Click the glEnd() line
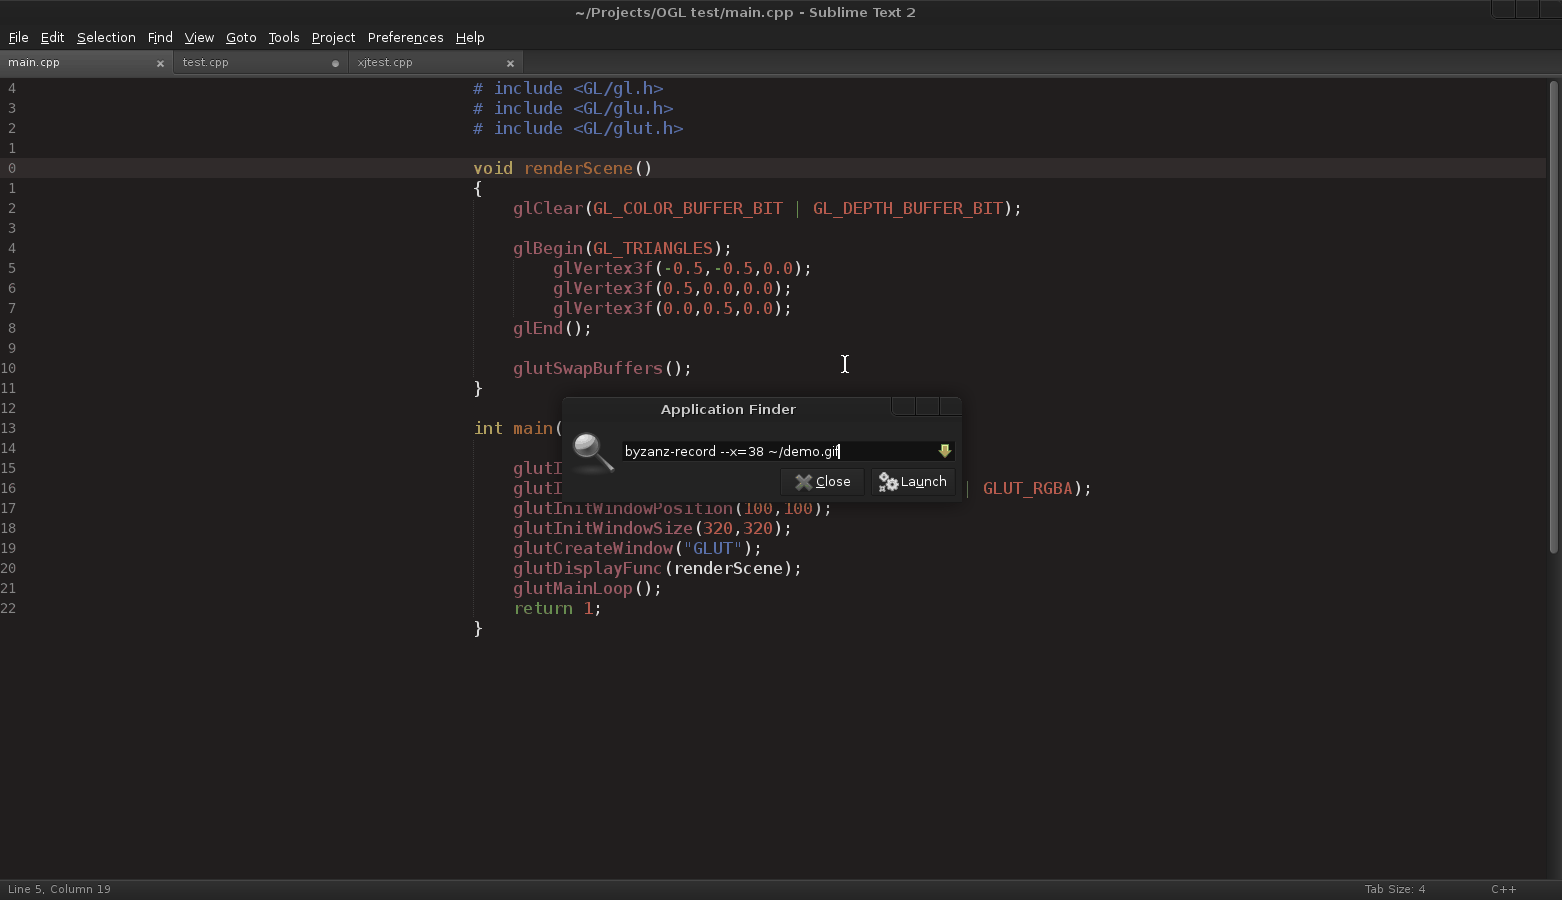Image resolution: width=1562 pixels, height=900 pixels. [552, 328]
